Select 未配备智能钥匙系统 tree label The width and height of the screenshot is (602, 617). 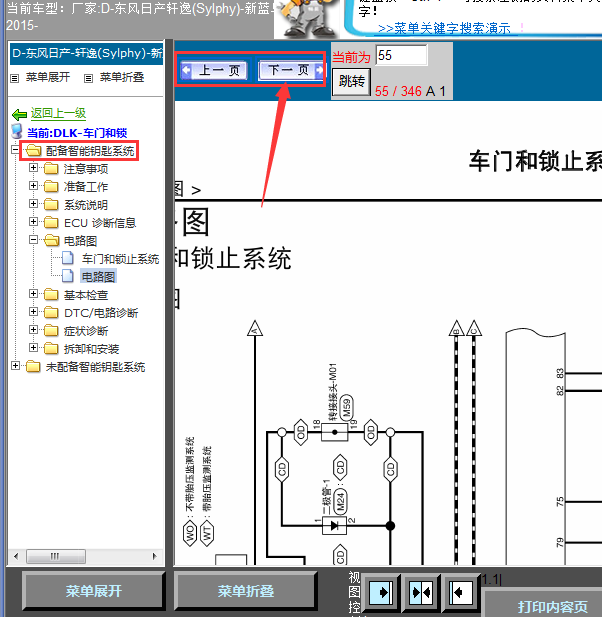coord(95,367)
